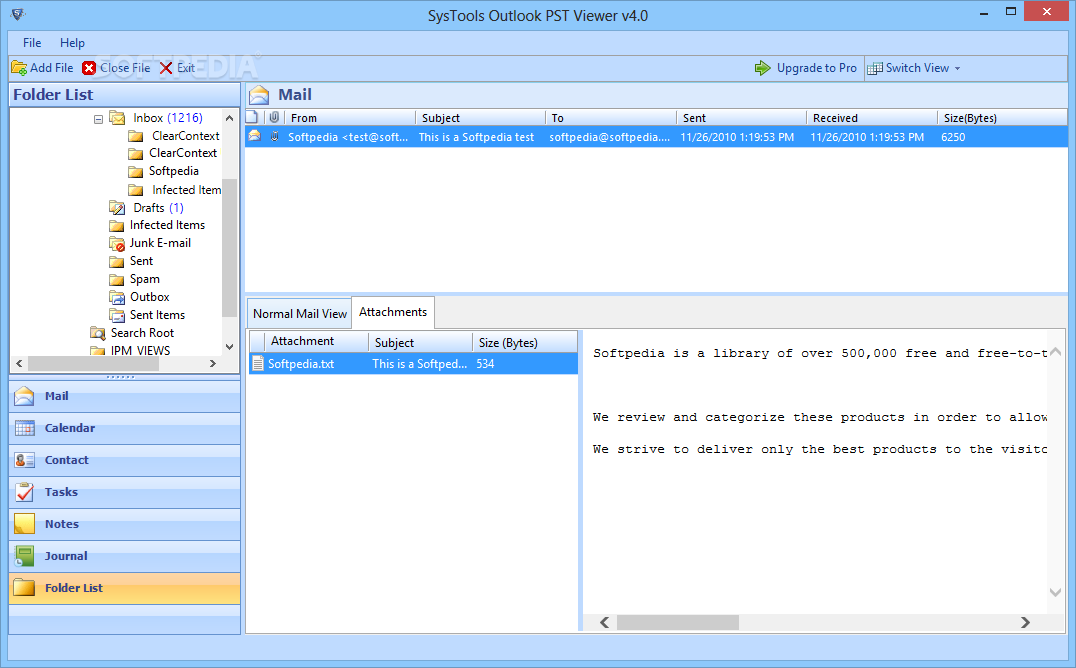Click the Calendar navigation button label
The image size is (1076, 668).
coord(70,428)
